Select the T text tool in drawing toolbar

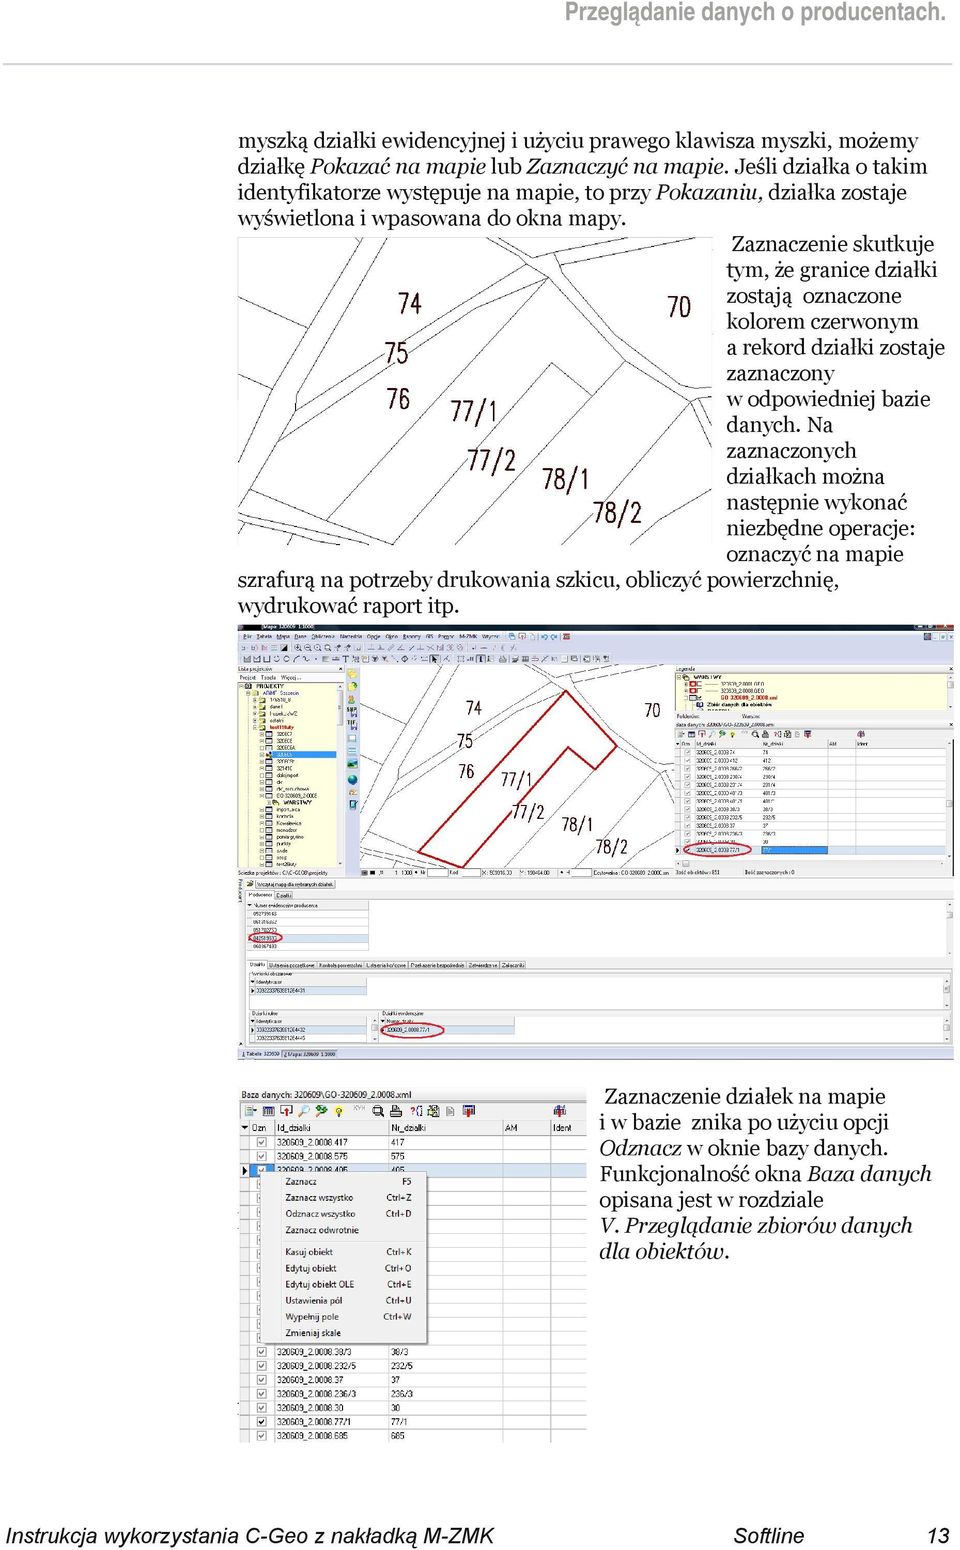345,659
